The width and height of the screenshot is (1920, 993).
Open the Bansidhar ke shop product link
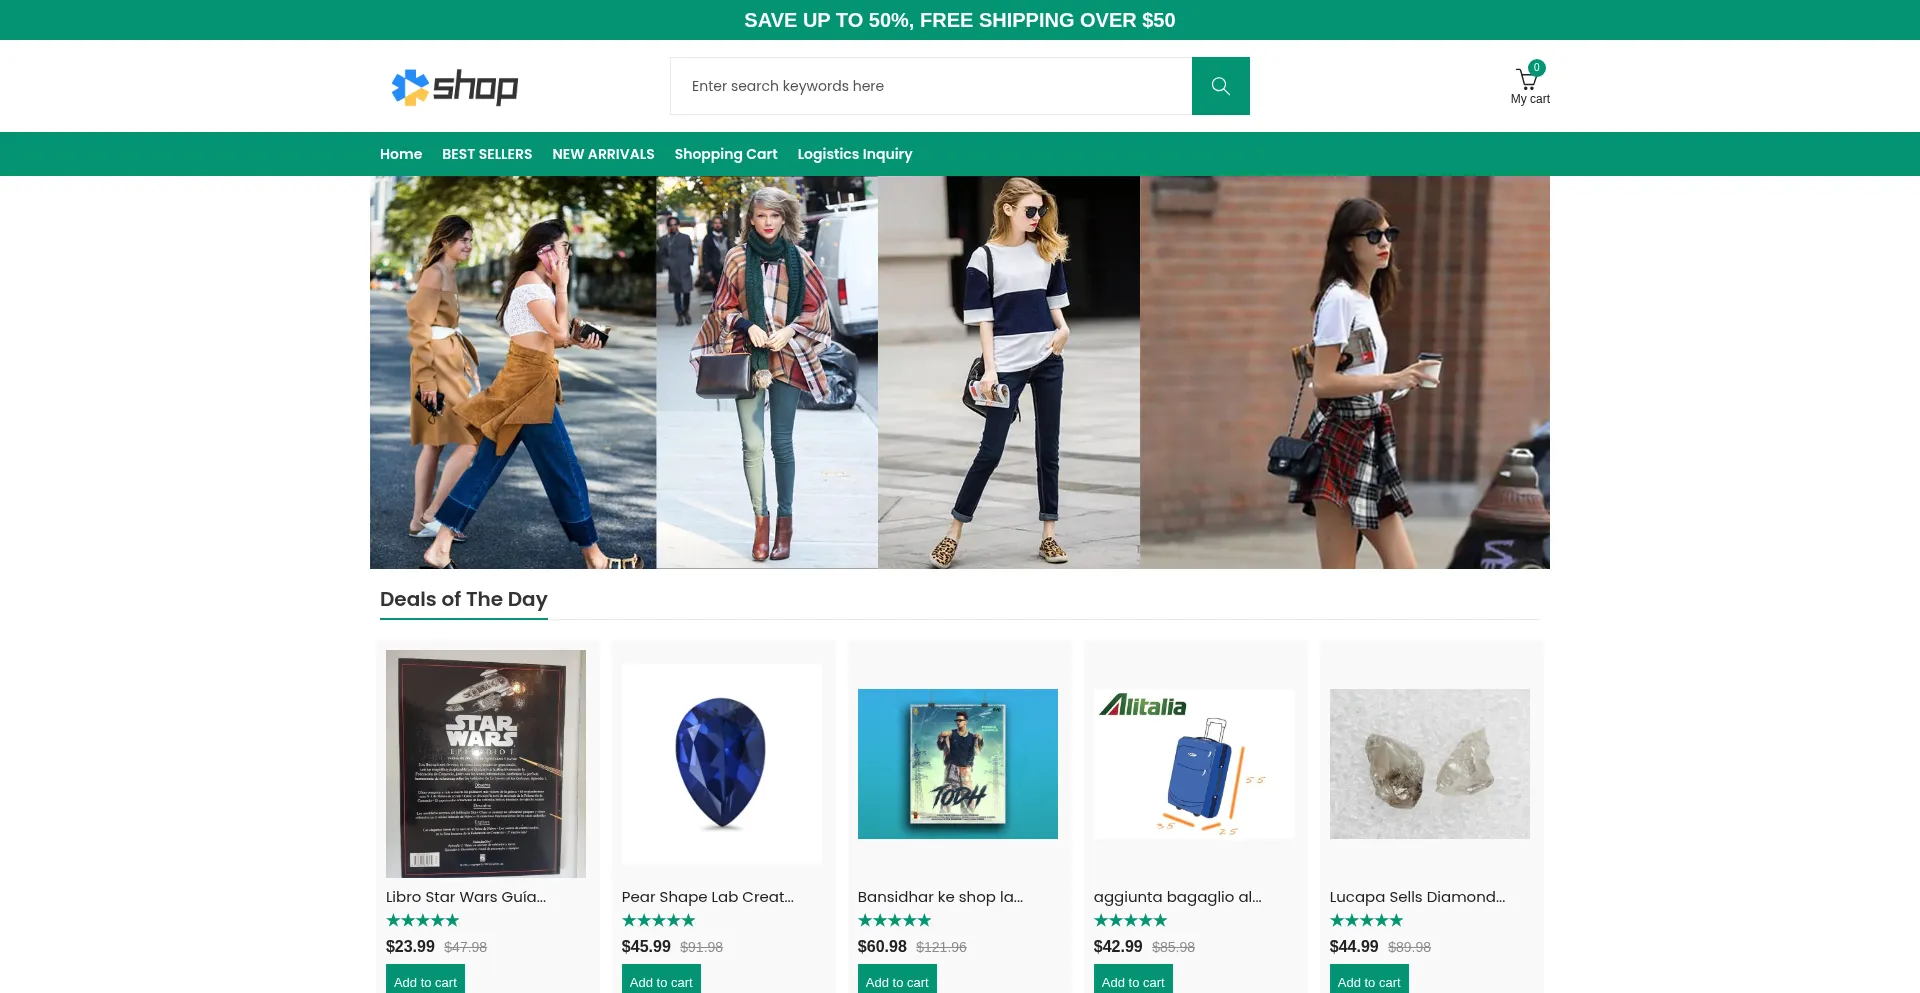[x=940, y=897]
